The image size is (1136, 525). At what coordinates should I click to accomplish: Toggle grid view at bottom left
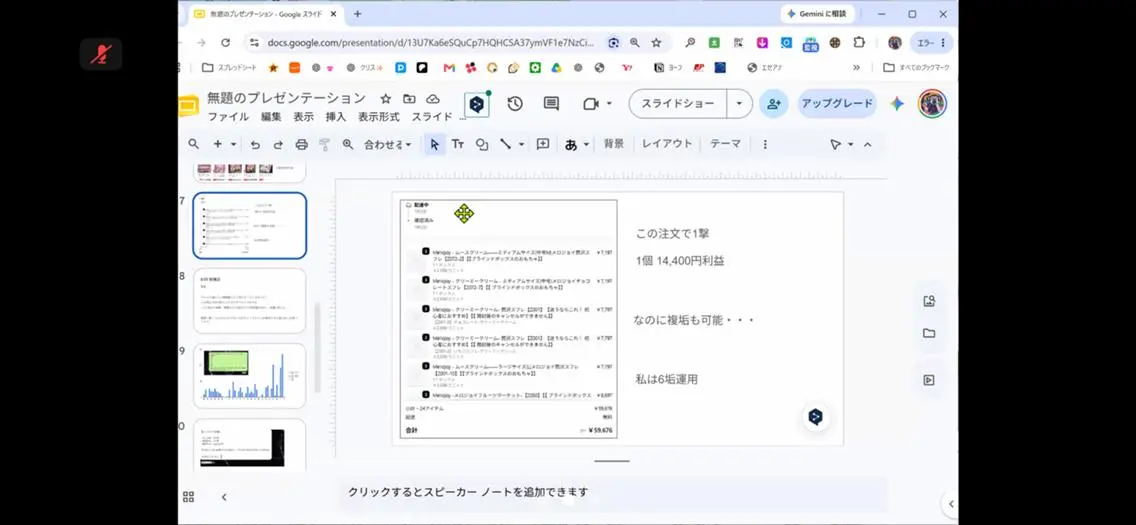click(x=188, y=497)
